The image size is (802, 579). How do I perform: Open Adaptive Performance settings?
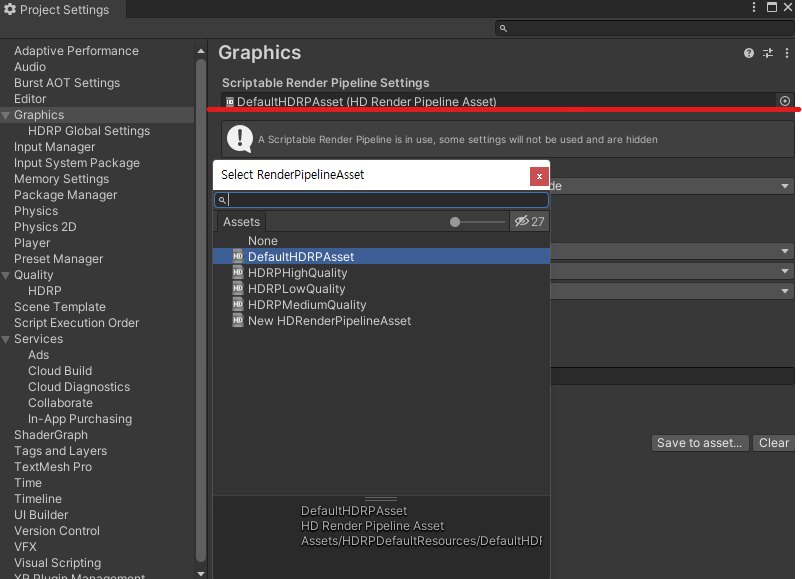76,51
